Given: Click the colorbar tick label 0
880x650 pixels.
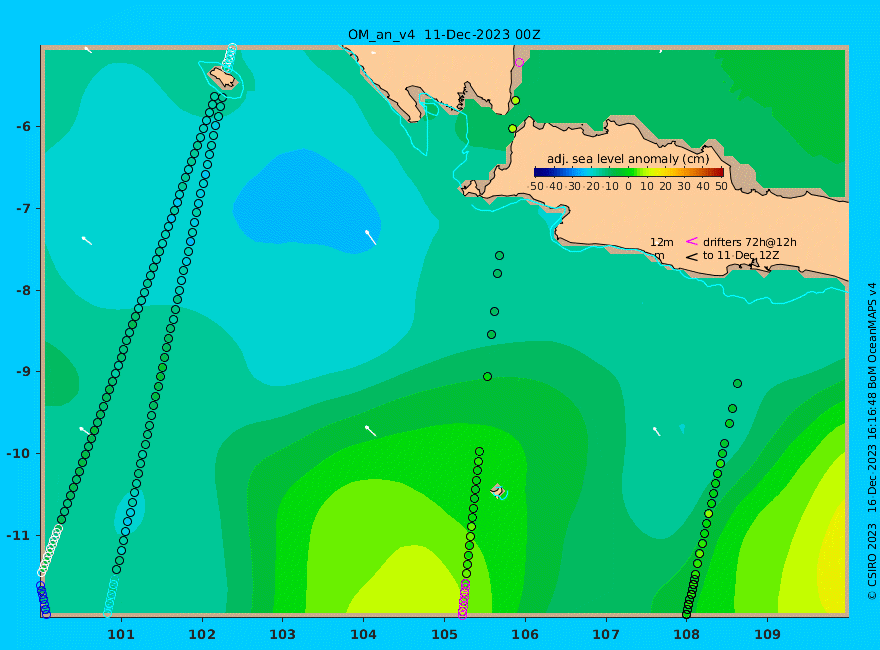Looking at the screenshot, I should 628,186.
